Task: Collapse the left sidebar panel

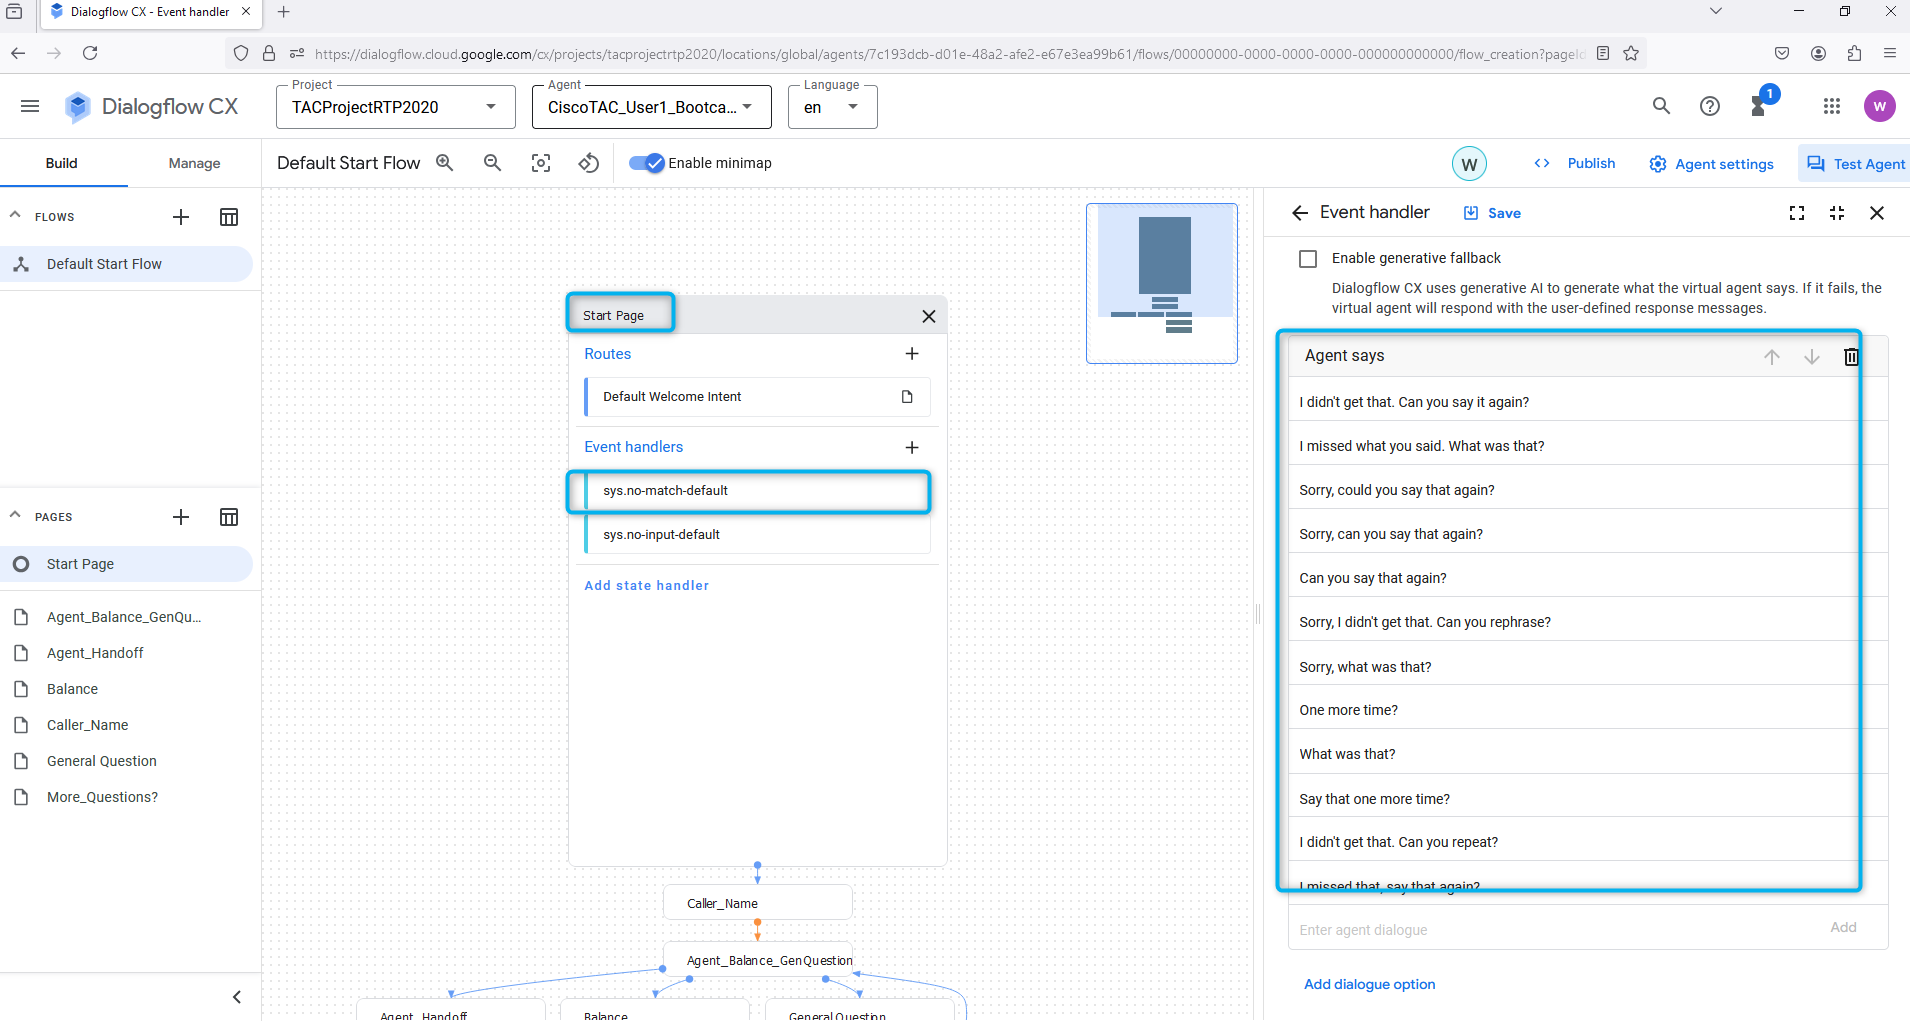Action: point(237,997)
